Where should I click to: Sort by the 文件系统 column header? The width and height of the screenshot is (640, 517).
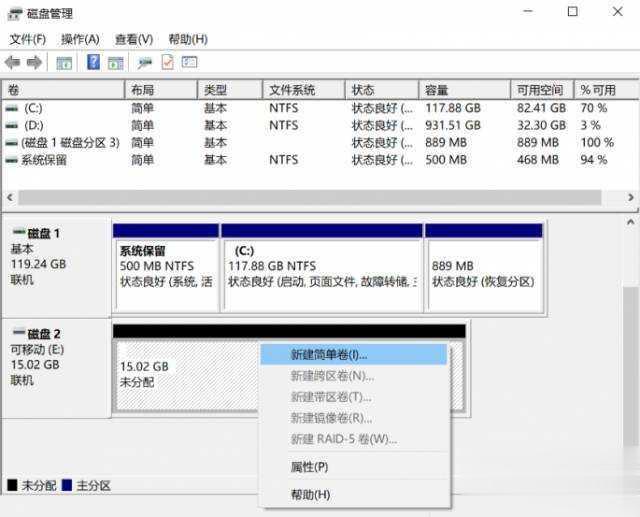point(304,90)
